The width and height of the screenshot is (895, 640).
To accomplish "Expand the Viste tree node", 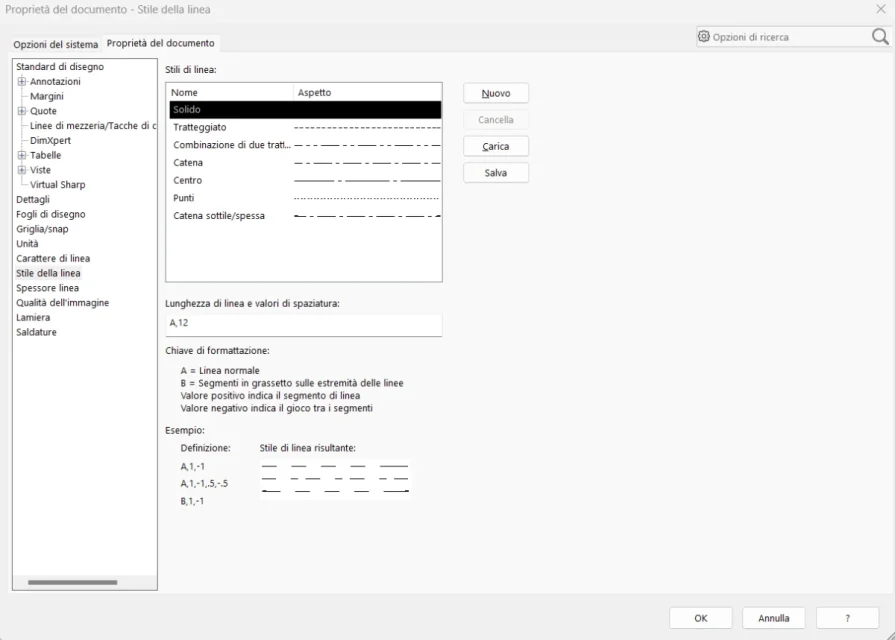I will (22, 170).
